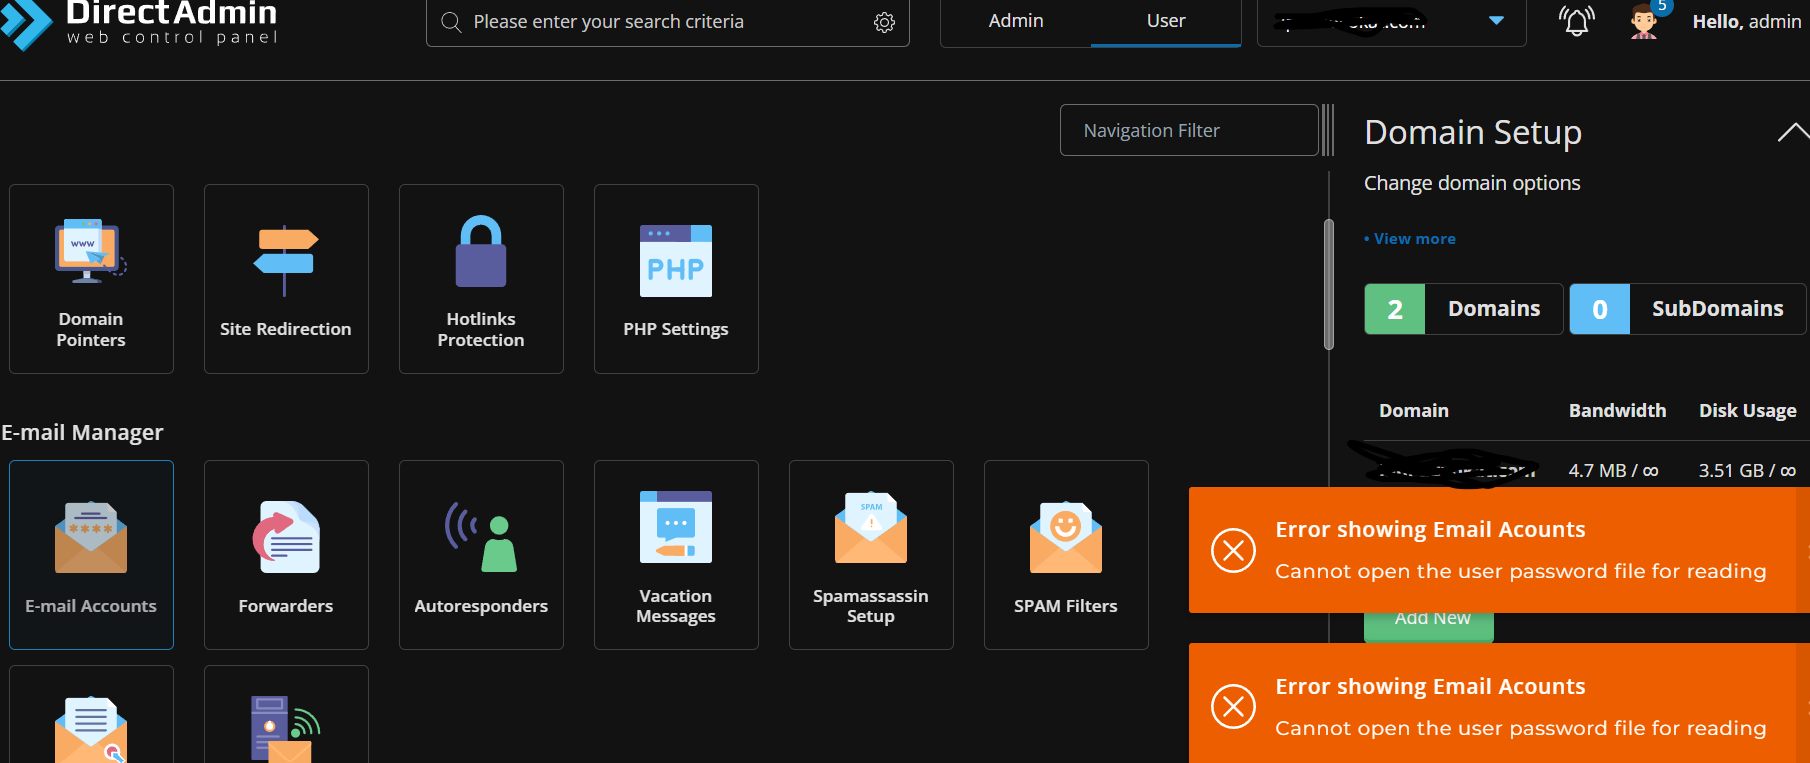
Task: Collapse the Domain Setup panel
Action: tap(1793, 132)
